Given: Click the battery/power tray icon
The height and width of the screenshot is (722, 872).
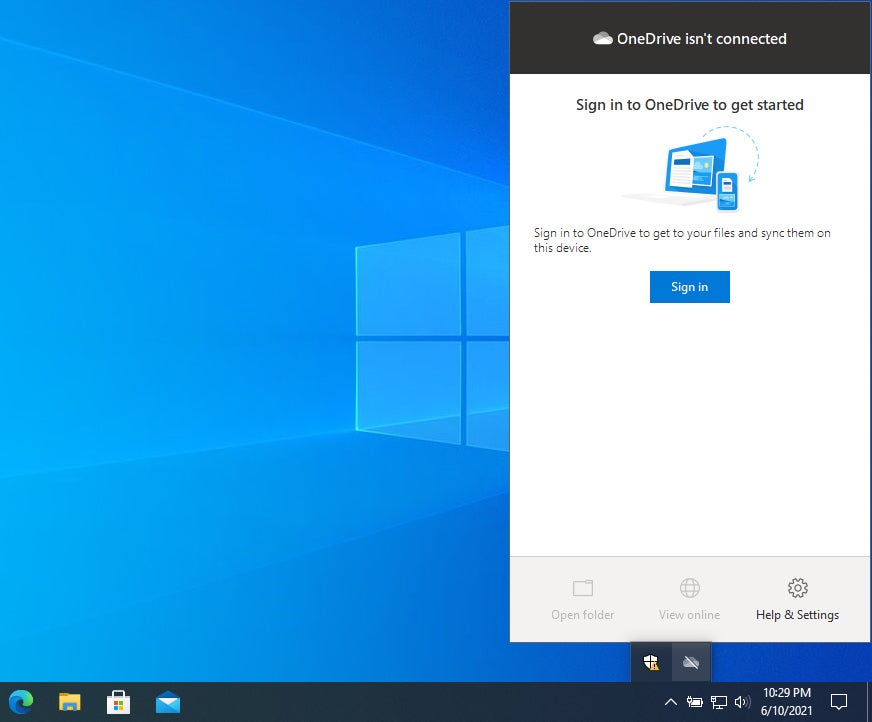Looking at the screenshot, I should (x=695, y=702).
